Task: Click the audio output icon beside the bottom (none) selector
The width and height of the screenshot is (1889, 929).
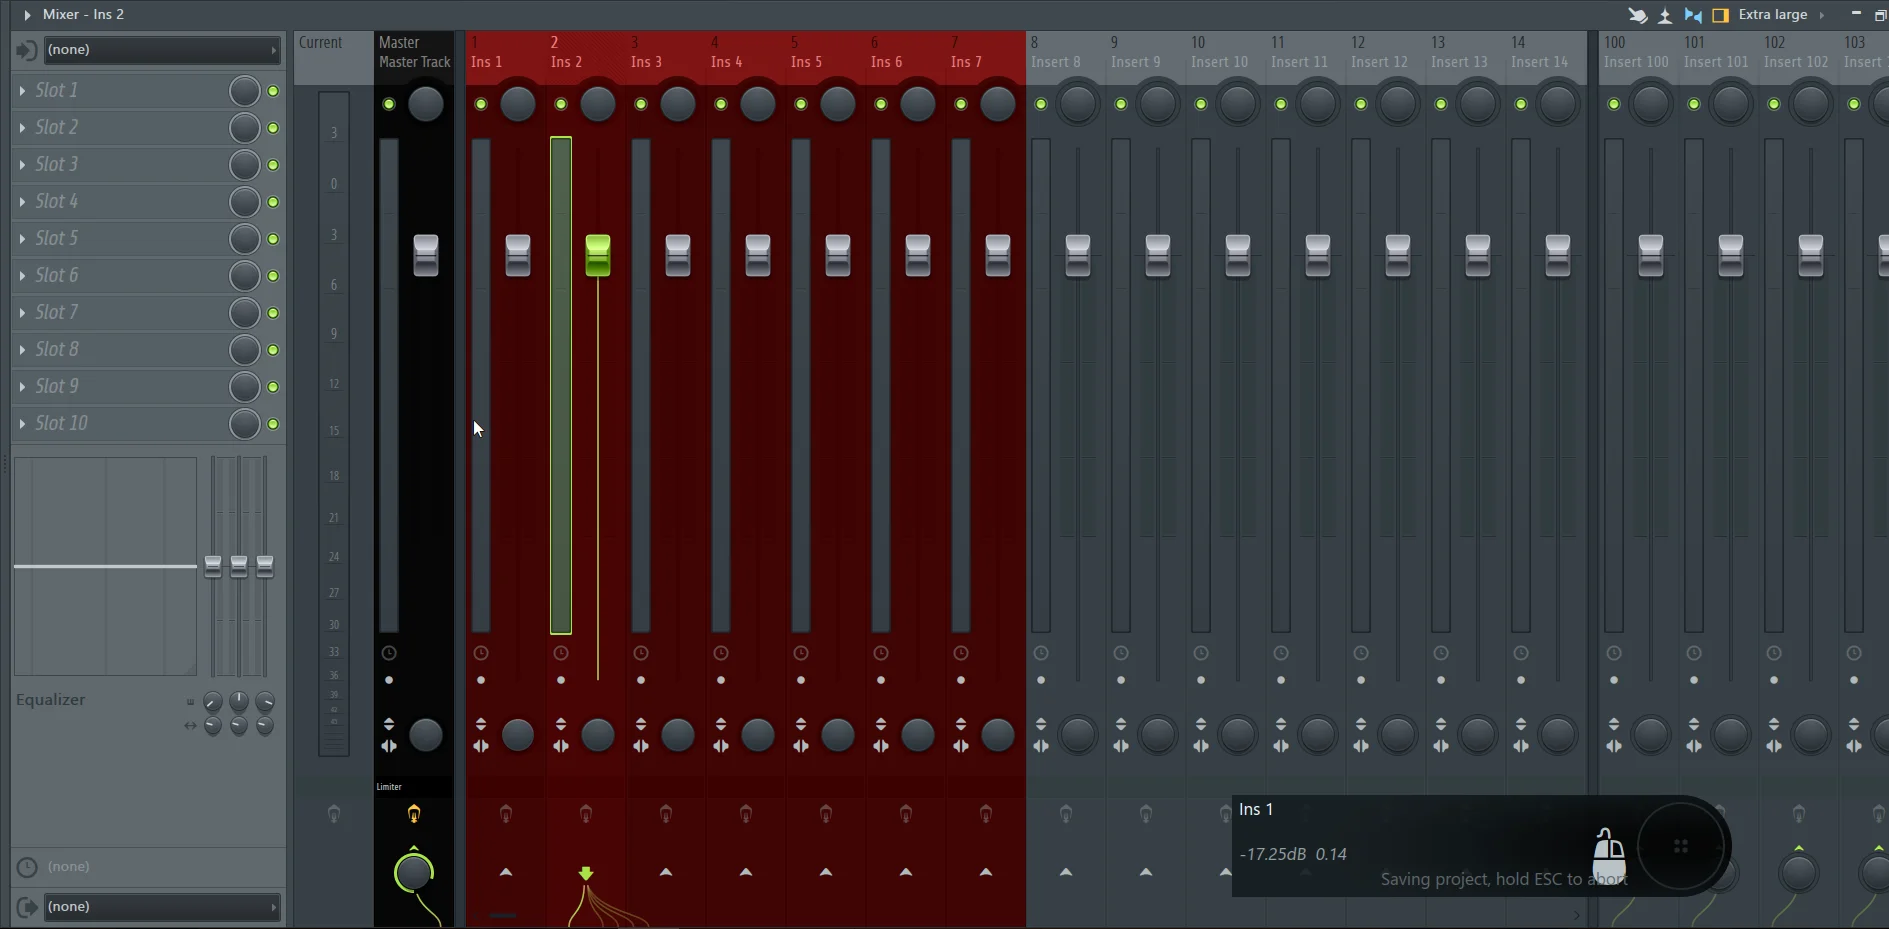Action: point(27,907)
